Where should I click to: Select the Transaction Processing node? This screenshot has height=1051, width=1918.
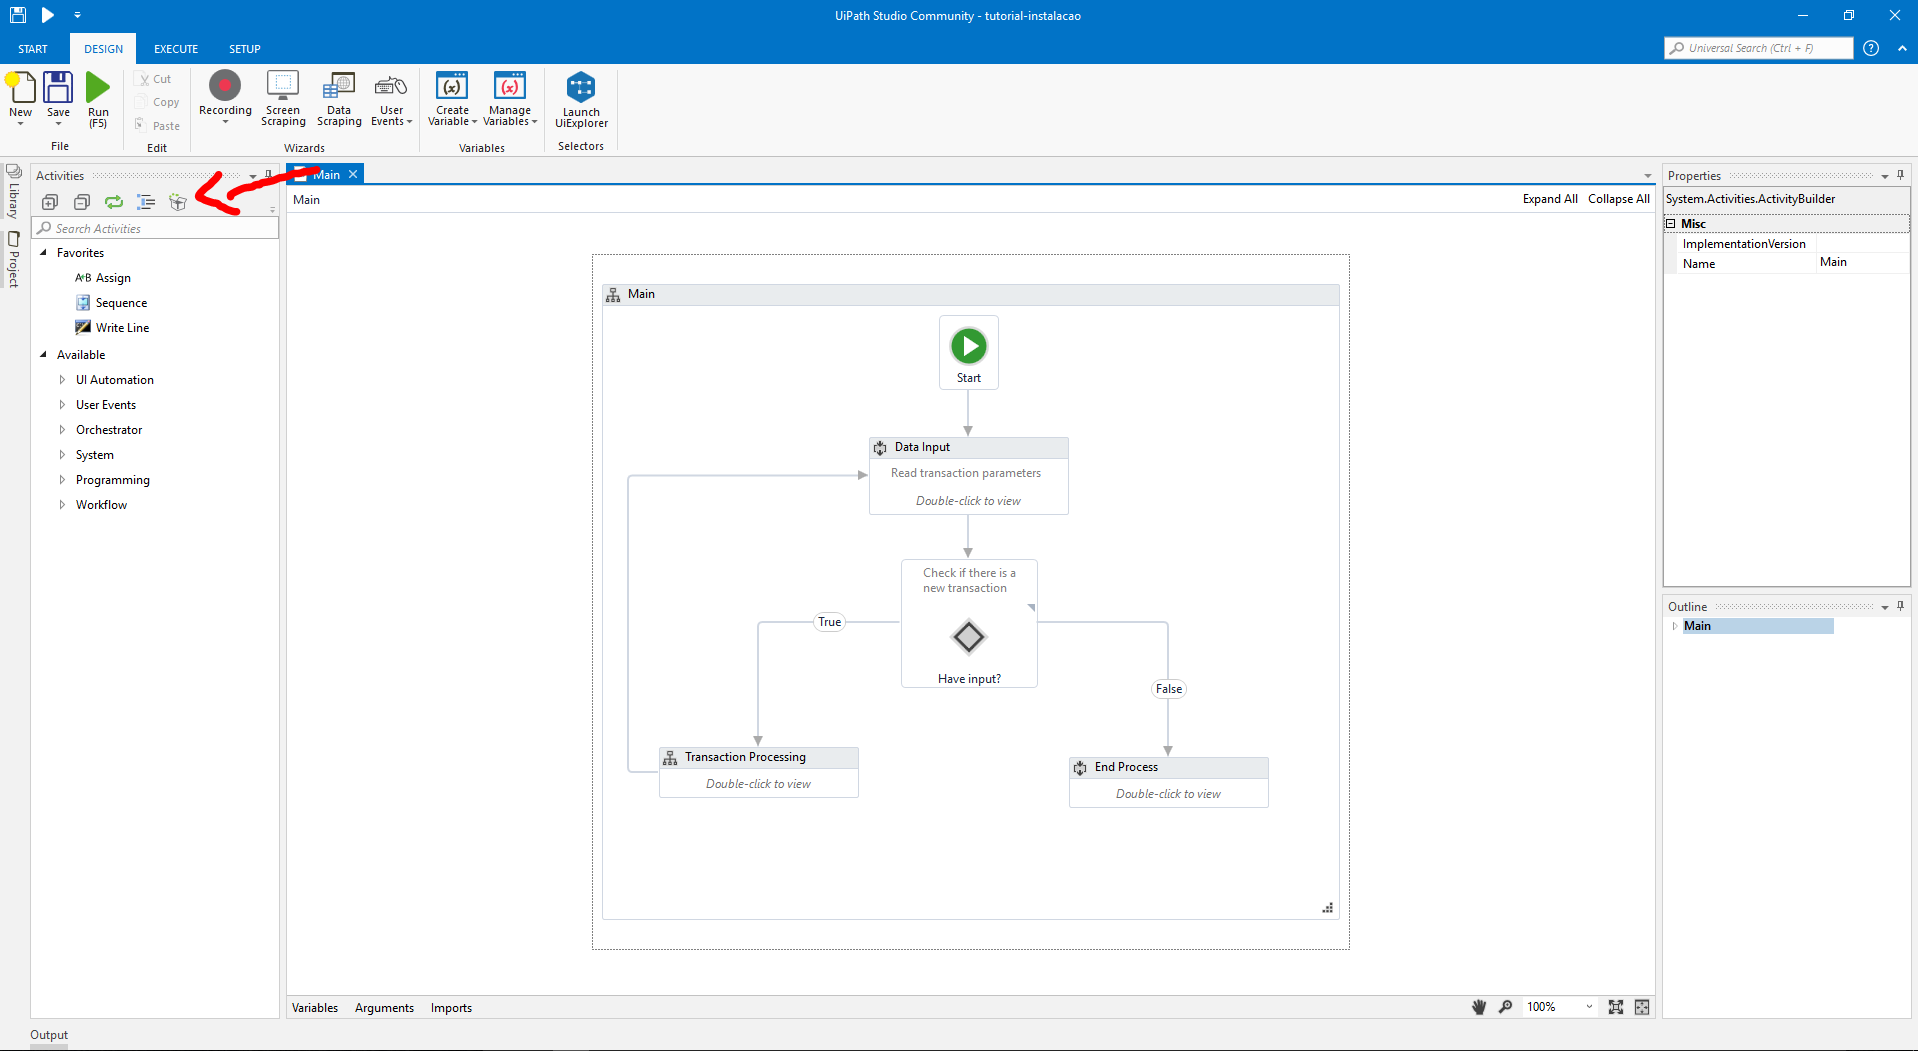[758, 772]
